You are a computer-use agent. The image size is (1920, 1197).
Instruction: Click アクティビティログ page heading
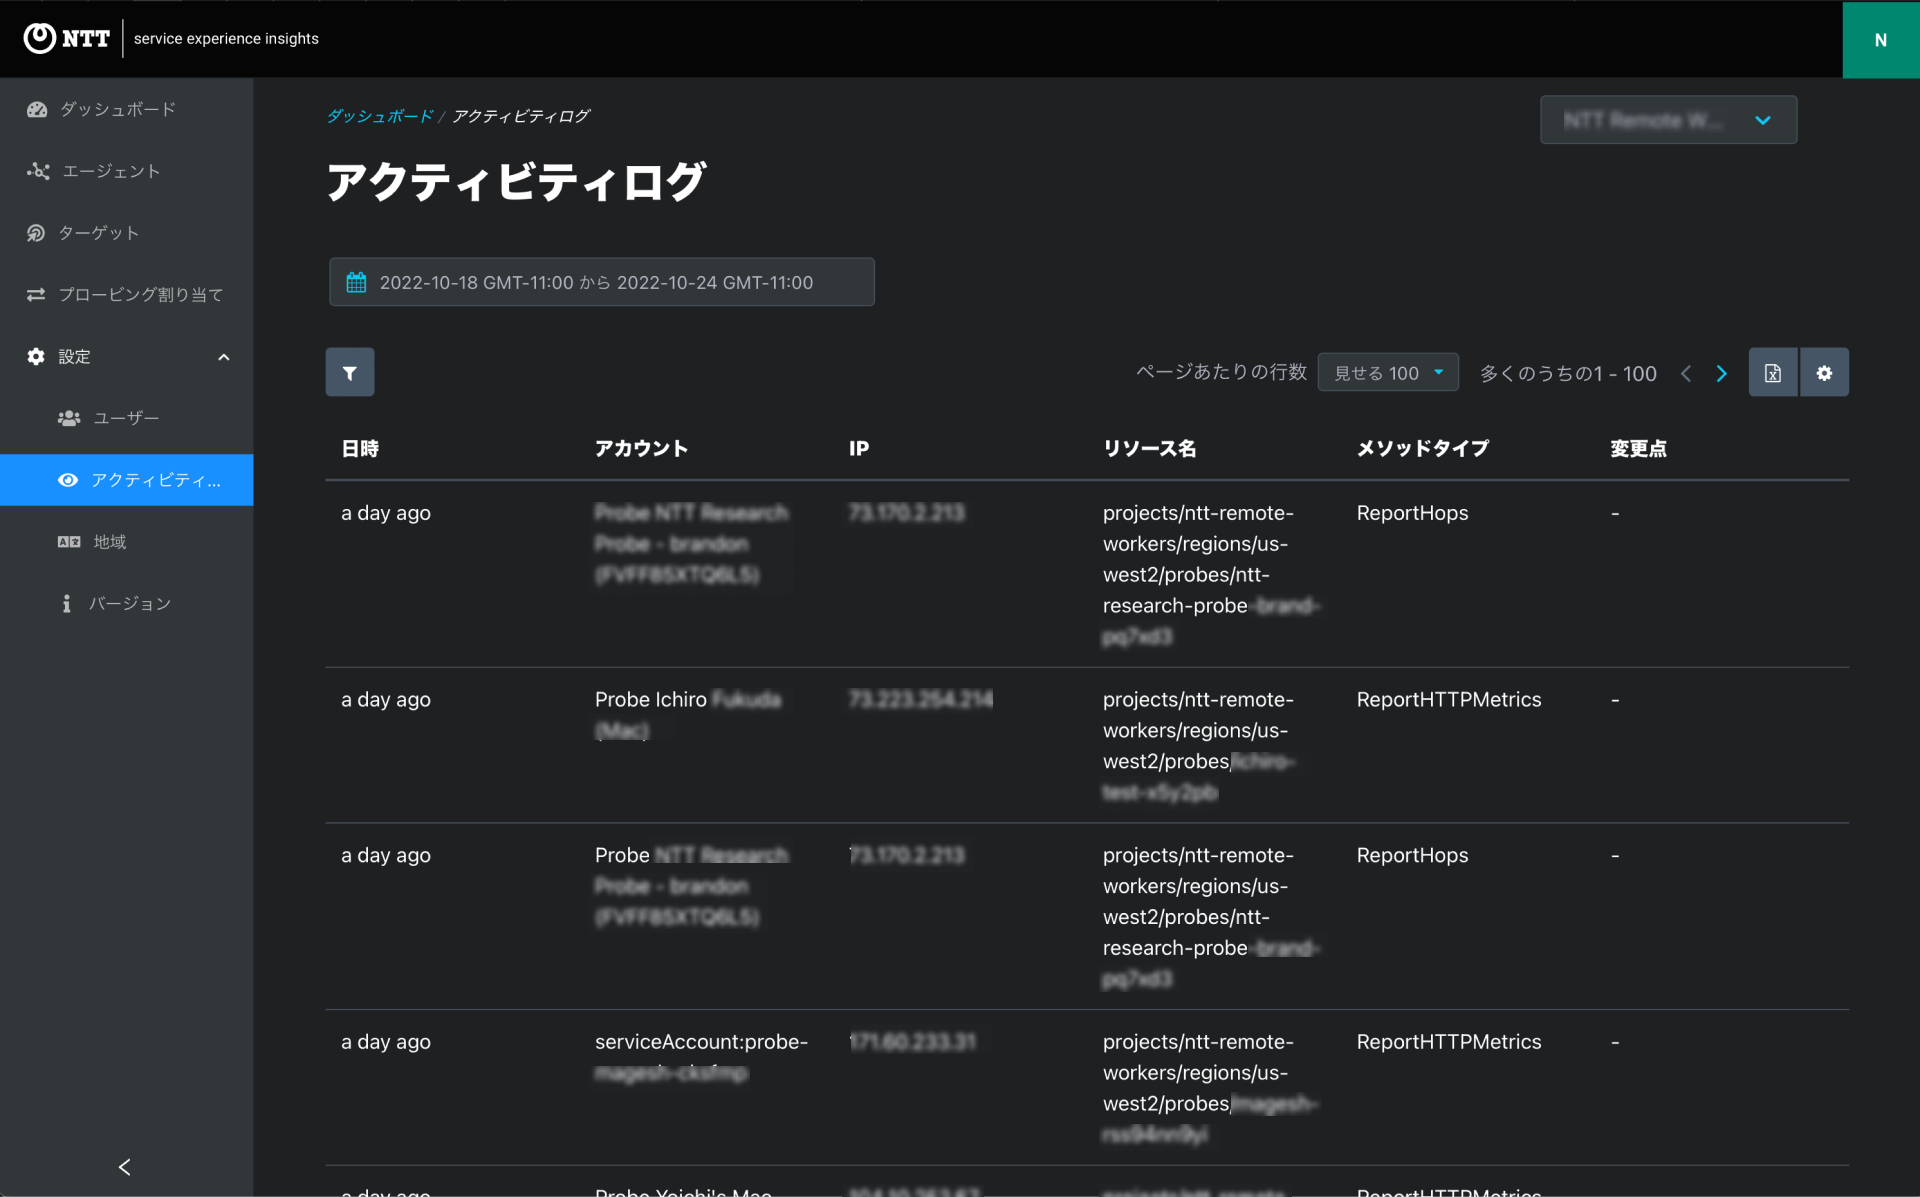coord(517,182)
